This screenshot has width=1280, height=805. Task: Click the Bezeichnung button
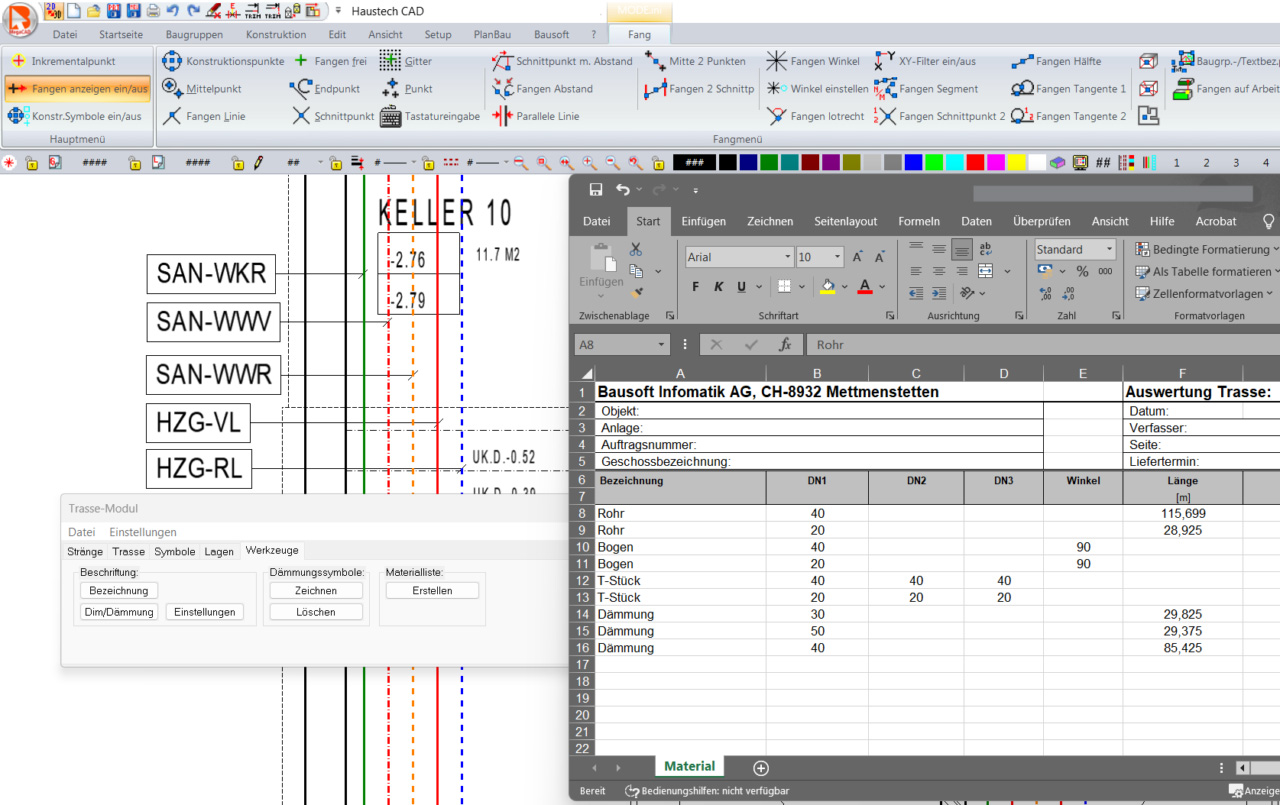[118, 590]
